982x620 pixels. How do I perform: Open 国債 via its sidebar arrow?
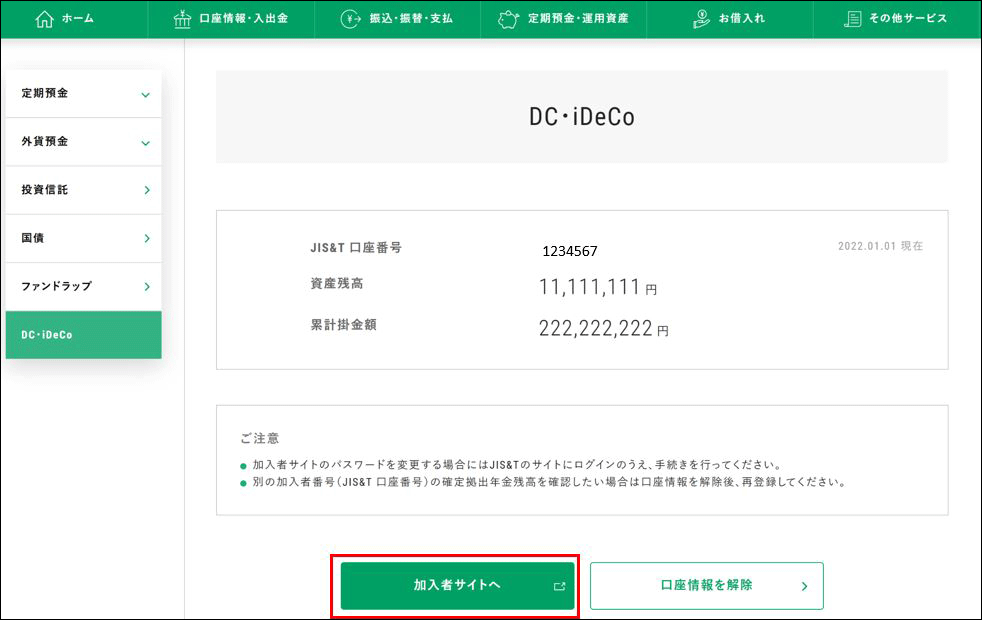click(x=146, y=239)
